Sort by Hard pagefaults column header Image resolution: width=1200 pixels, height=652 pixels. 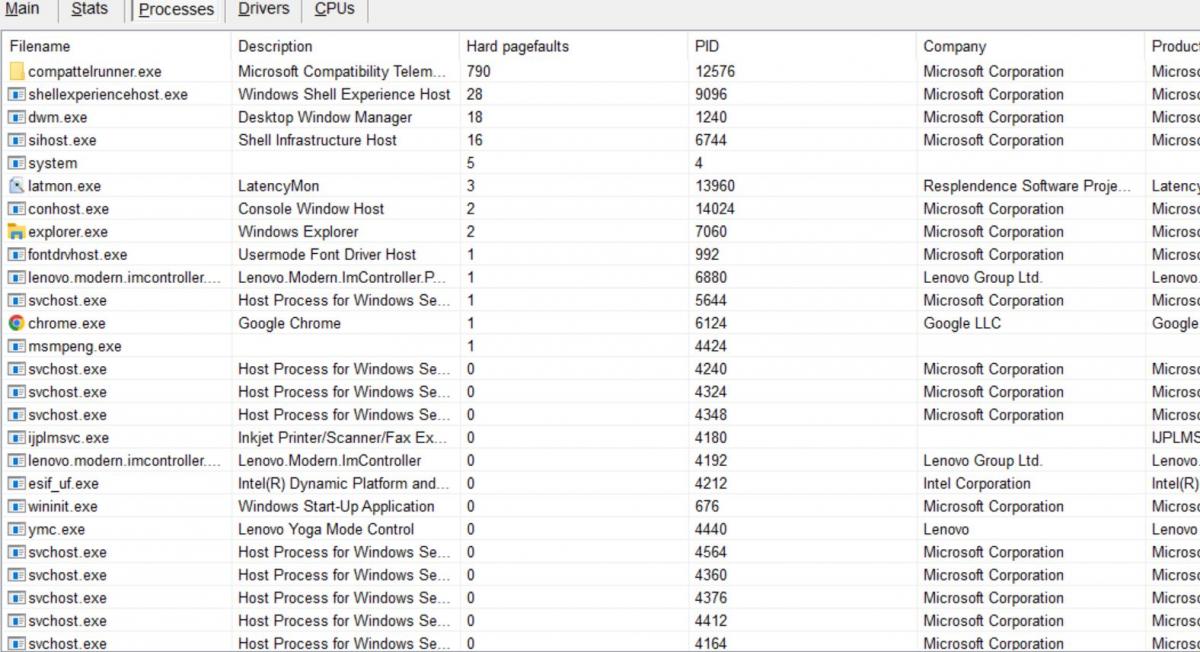point(575,46)
